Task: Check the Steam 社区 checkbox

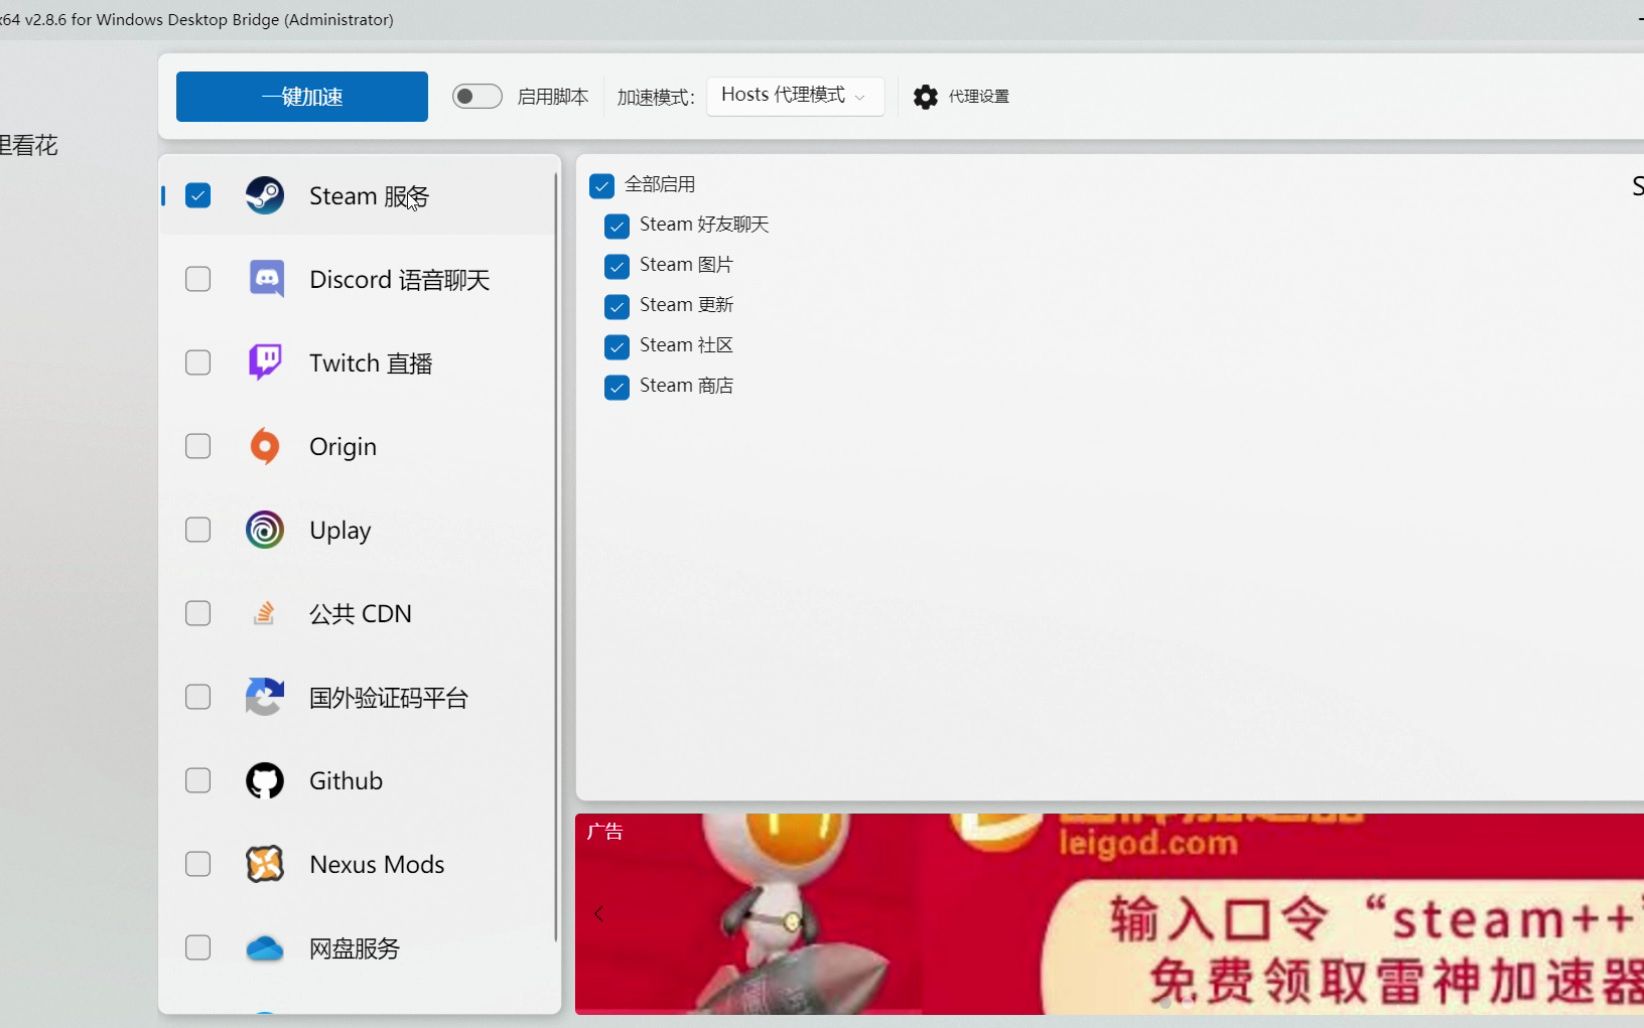Action: [616, 347]
